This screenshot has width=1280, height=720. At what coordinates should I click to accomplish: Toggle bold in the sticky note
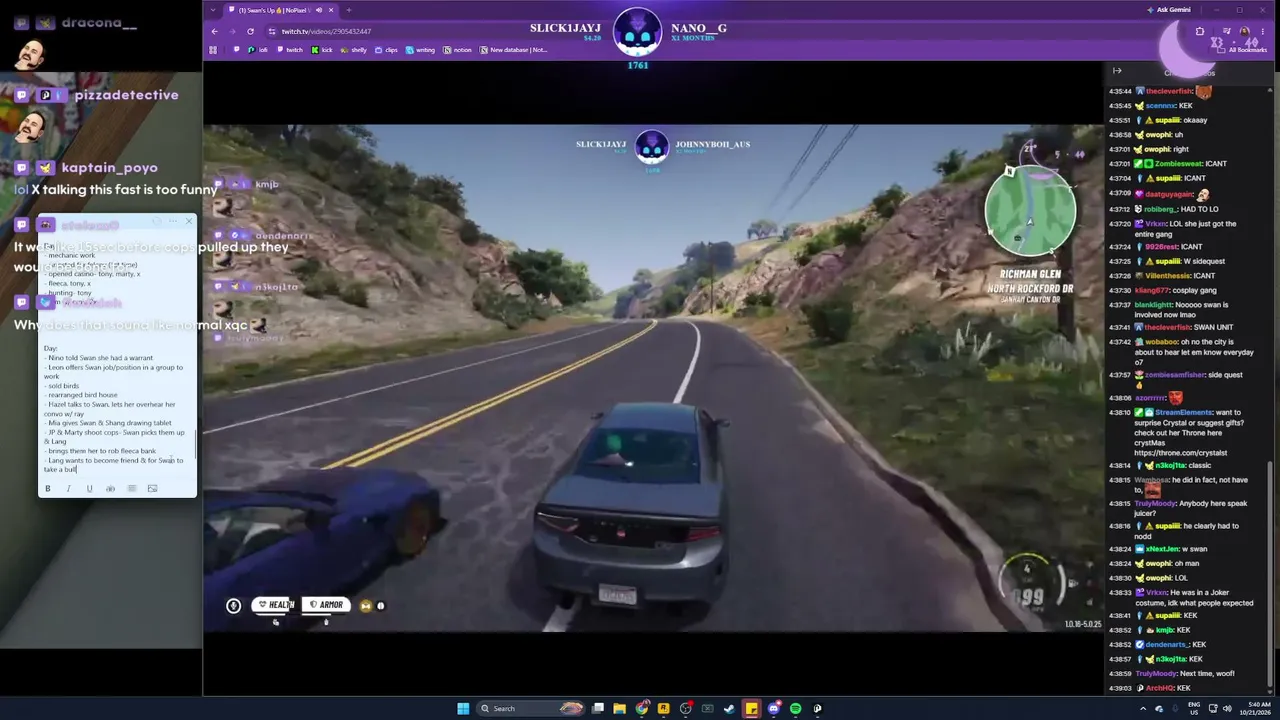coord(47,489)
